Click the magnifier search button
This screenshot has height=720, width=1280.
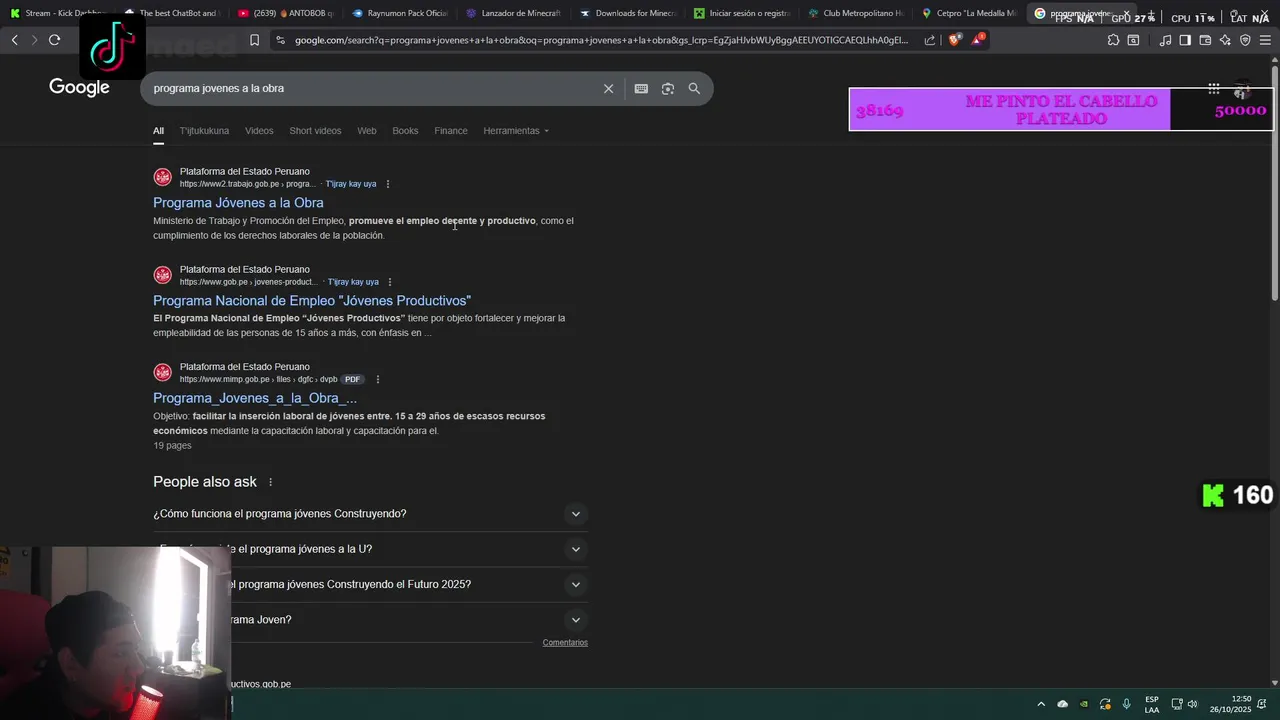(694, 88)
